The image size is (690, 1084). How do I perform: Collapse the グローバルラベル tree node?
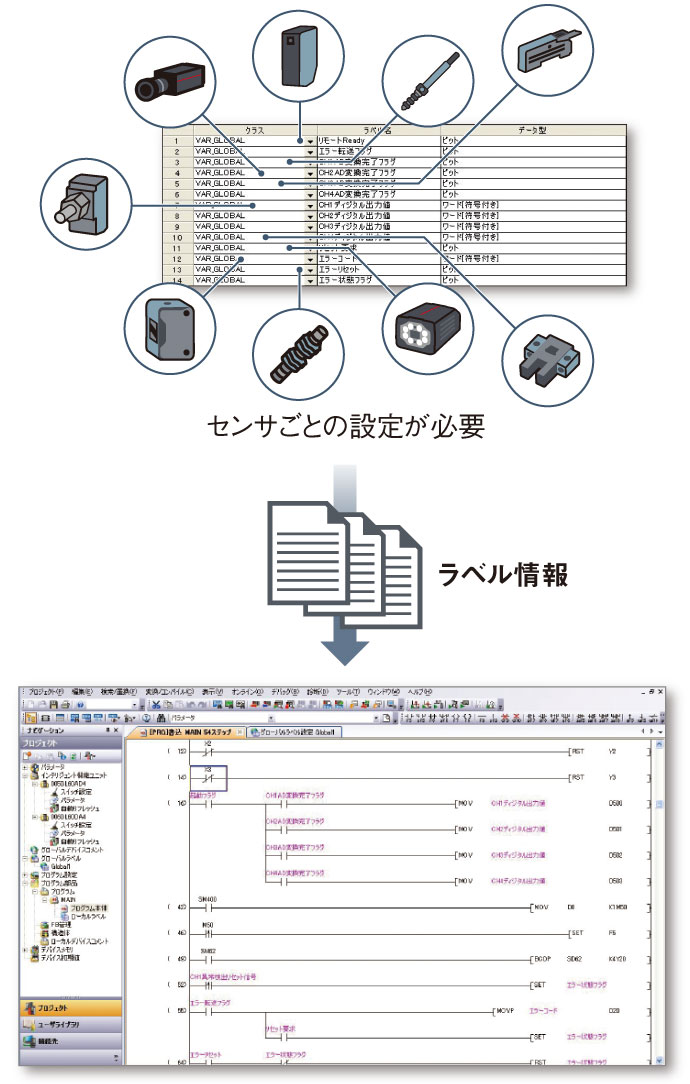click(x=26, y=858)
